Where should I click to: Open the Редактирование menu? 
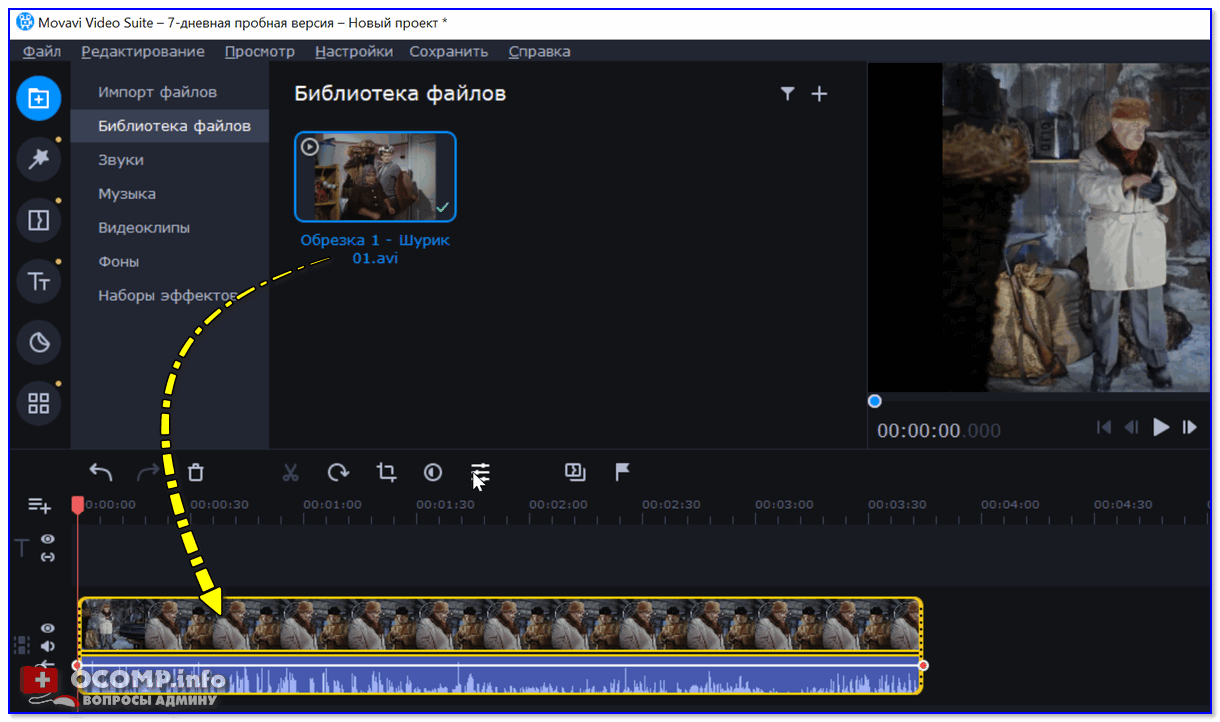point(143,52)
